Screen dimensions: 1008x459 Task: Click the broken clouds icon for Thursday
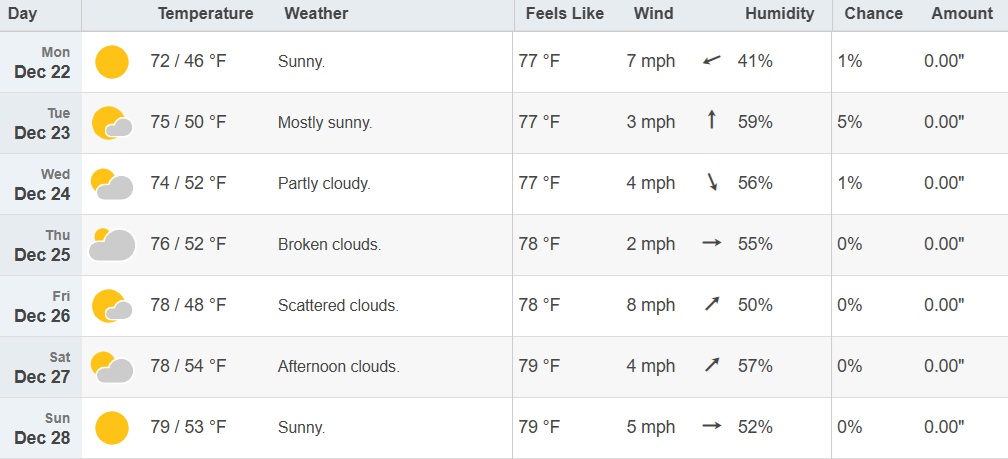pyautogui.click(x=111, y=245)
